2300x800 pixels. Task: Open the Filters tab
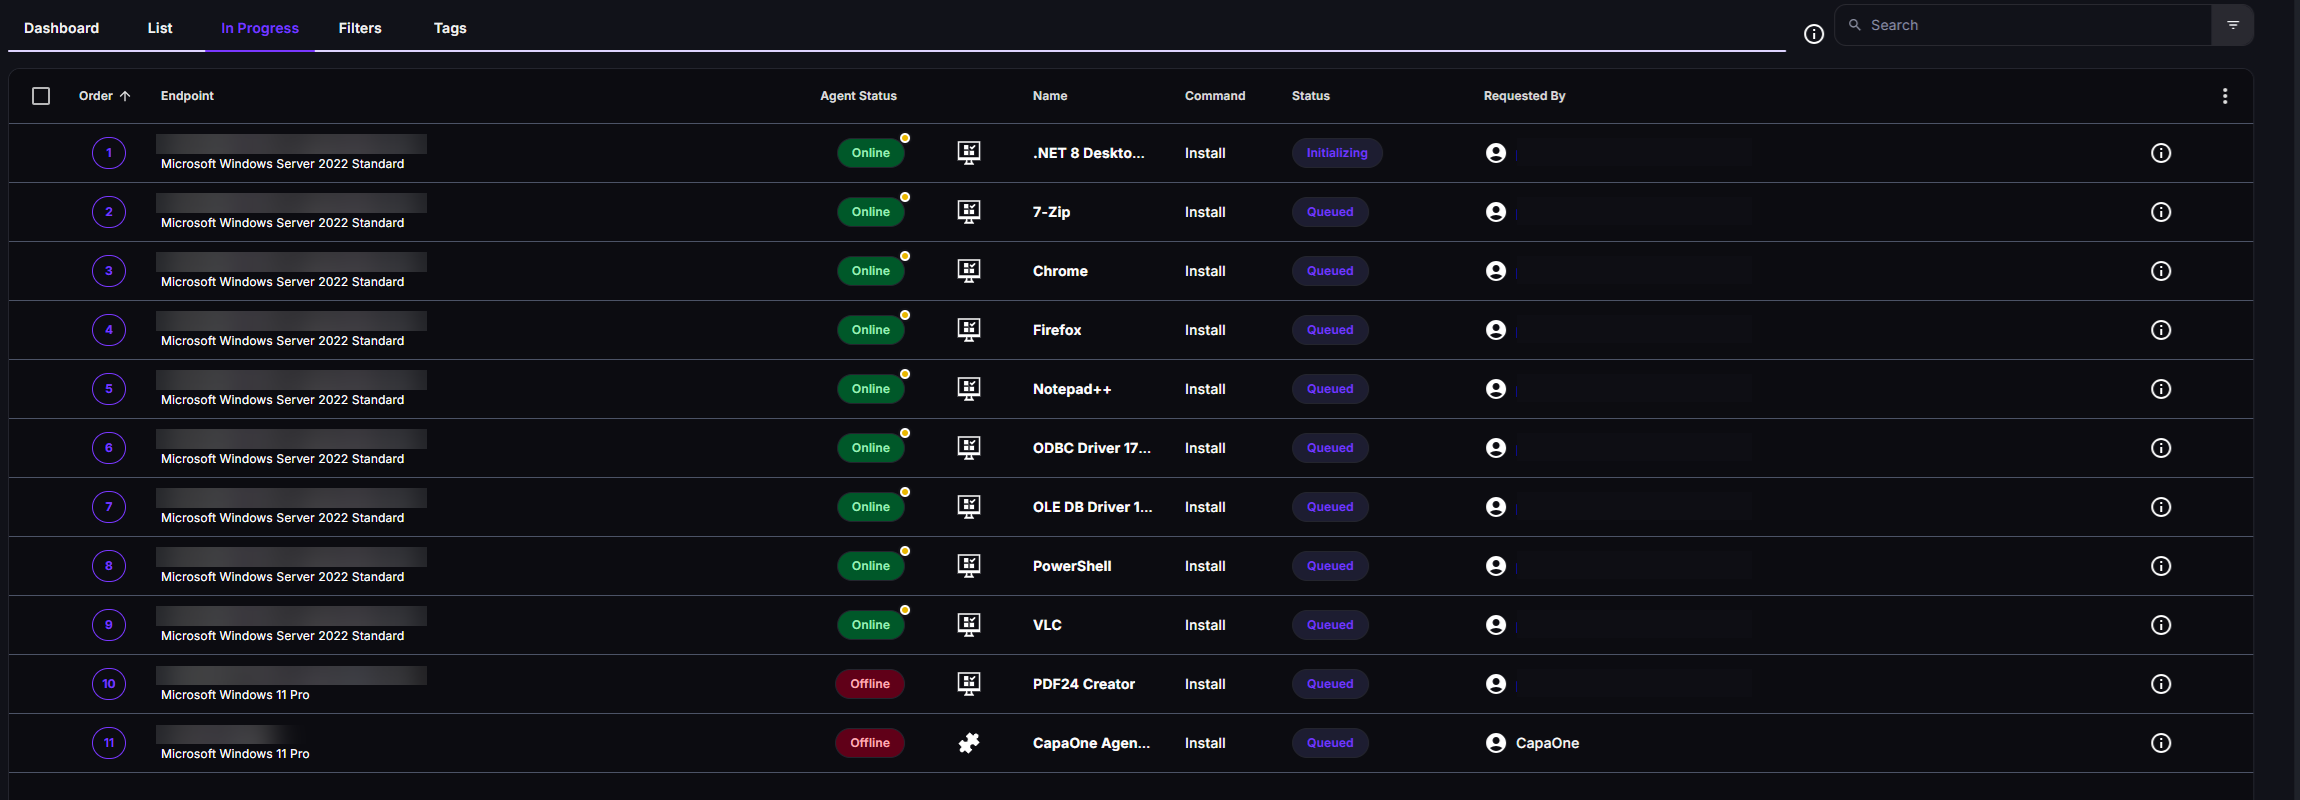(x=360, y=28)
